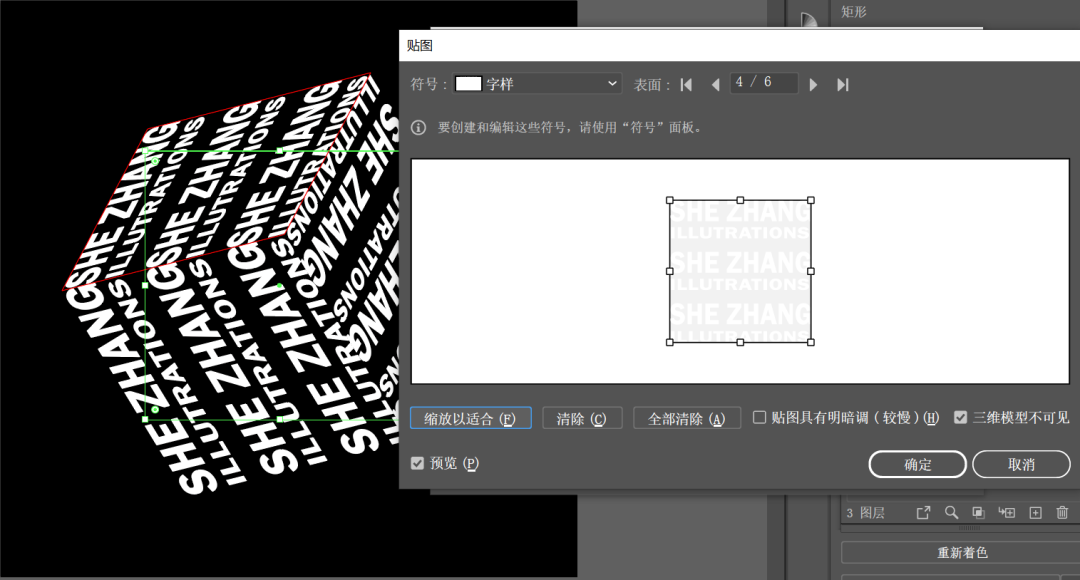Screen dimensions: 1080x580
Task: Enable the shade artwork (贴图具有明暗调) checkbox
Action: click(760, 418)
